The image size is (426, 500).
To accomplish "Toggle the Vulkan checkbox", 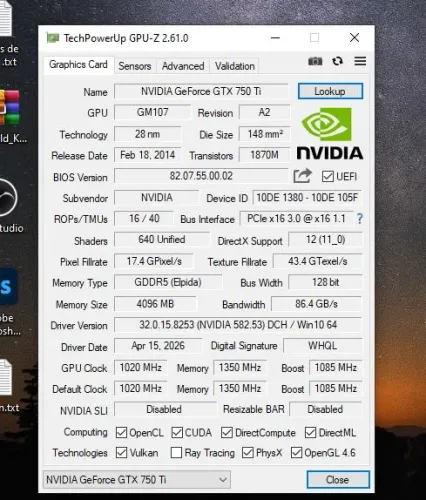I will coord(121,453).
